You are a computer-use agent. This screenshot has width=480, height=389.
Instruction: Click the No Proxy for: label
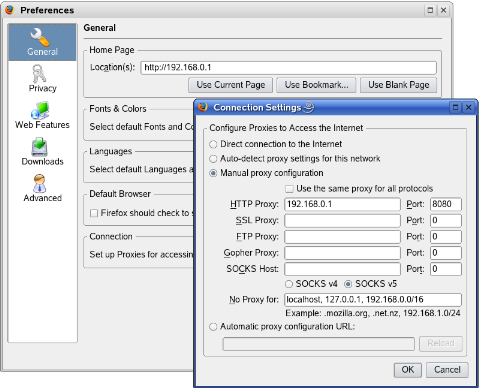[x=254, y=300]
